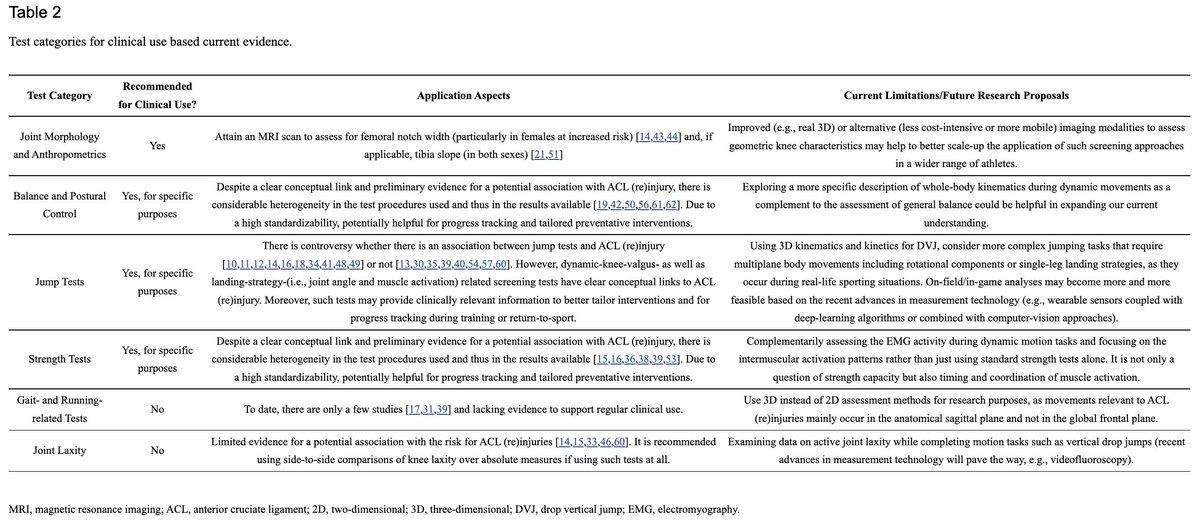1200x527 pixels.
Task: Open reference 35 in Jump Tests row
Action: (433, 264)
